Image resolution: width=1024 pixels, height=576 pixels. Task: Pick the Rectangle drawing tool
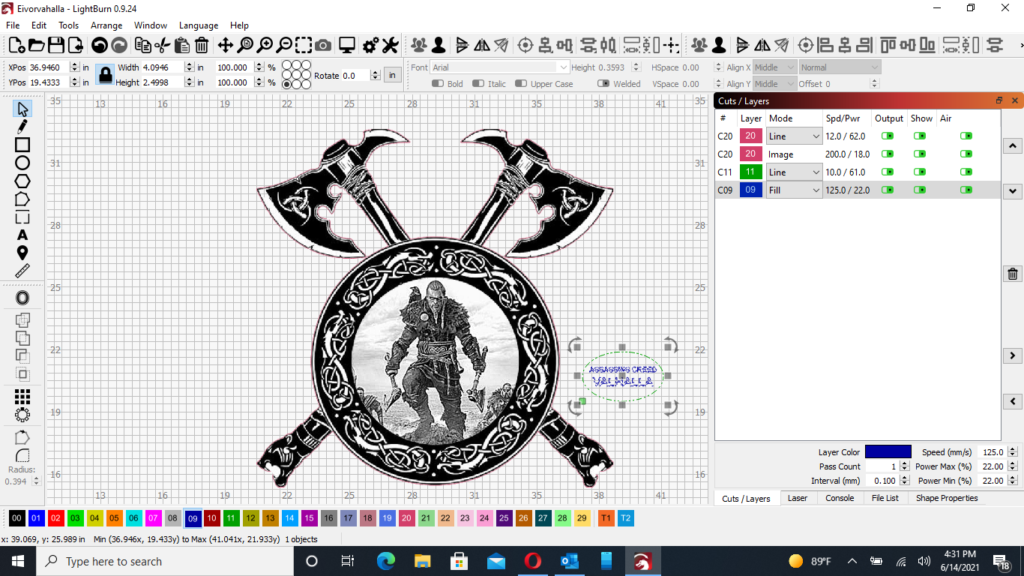pyautogui.click(x=22, y=144)
